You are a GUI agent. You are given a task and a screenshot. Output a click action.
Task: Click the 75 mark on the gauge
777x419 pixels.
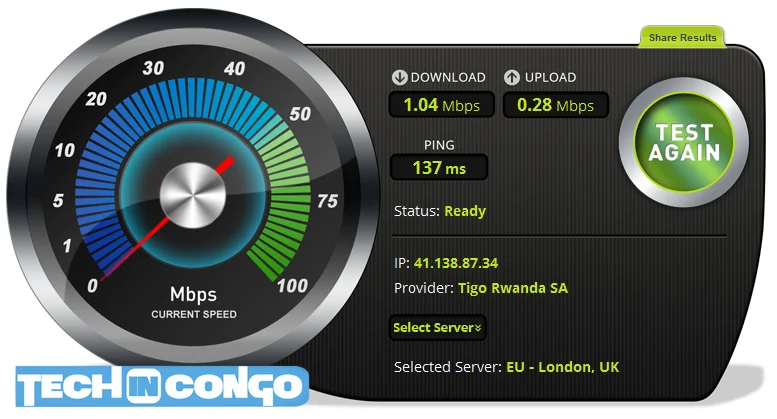point(328,201)
